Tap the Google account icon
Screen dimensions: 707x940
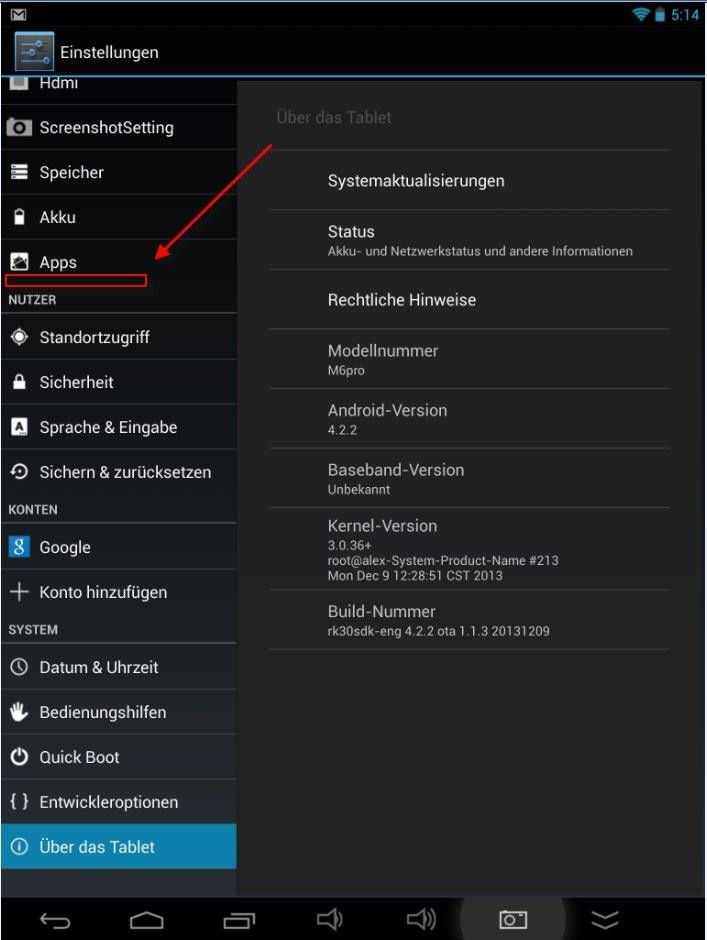(19, 547)
